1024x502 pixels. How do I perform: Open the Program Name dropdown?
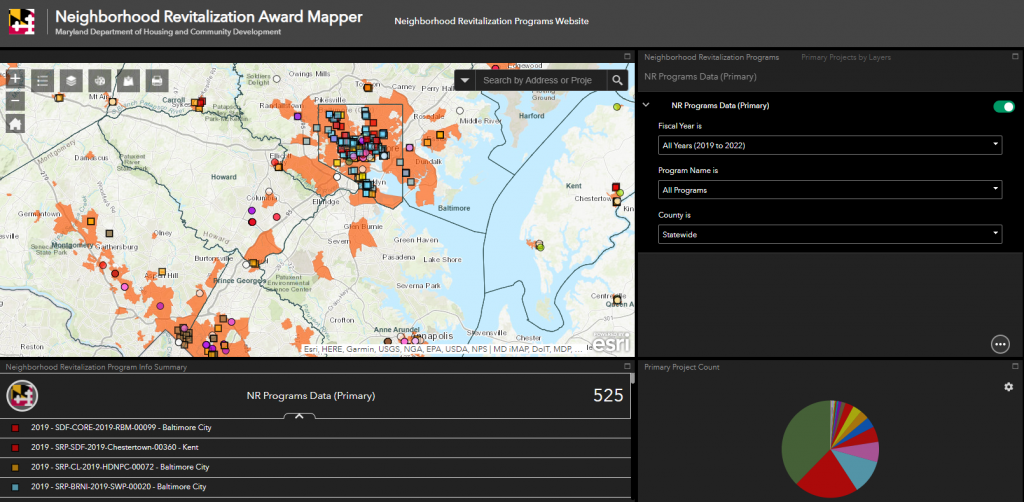(x=829, y=189)
